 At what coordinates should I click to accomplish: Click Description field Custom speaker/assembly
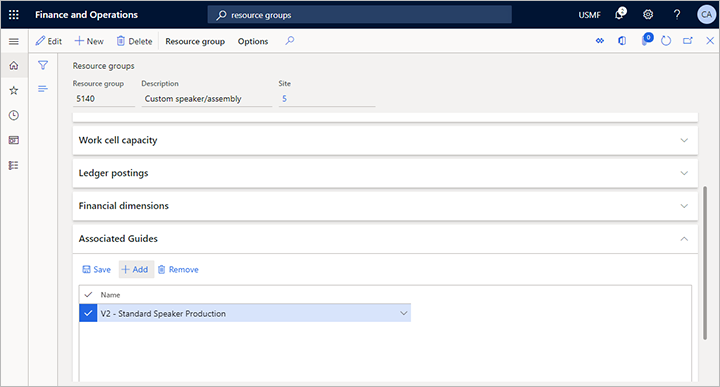click(x=207, y=99)
